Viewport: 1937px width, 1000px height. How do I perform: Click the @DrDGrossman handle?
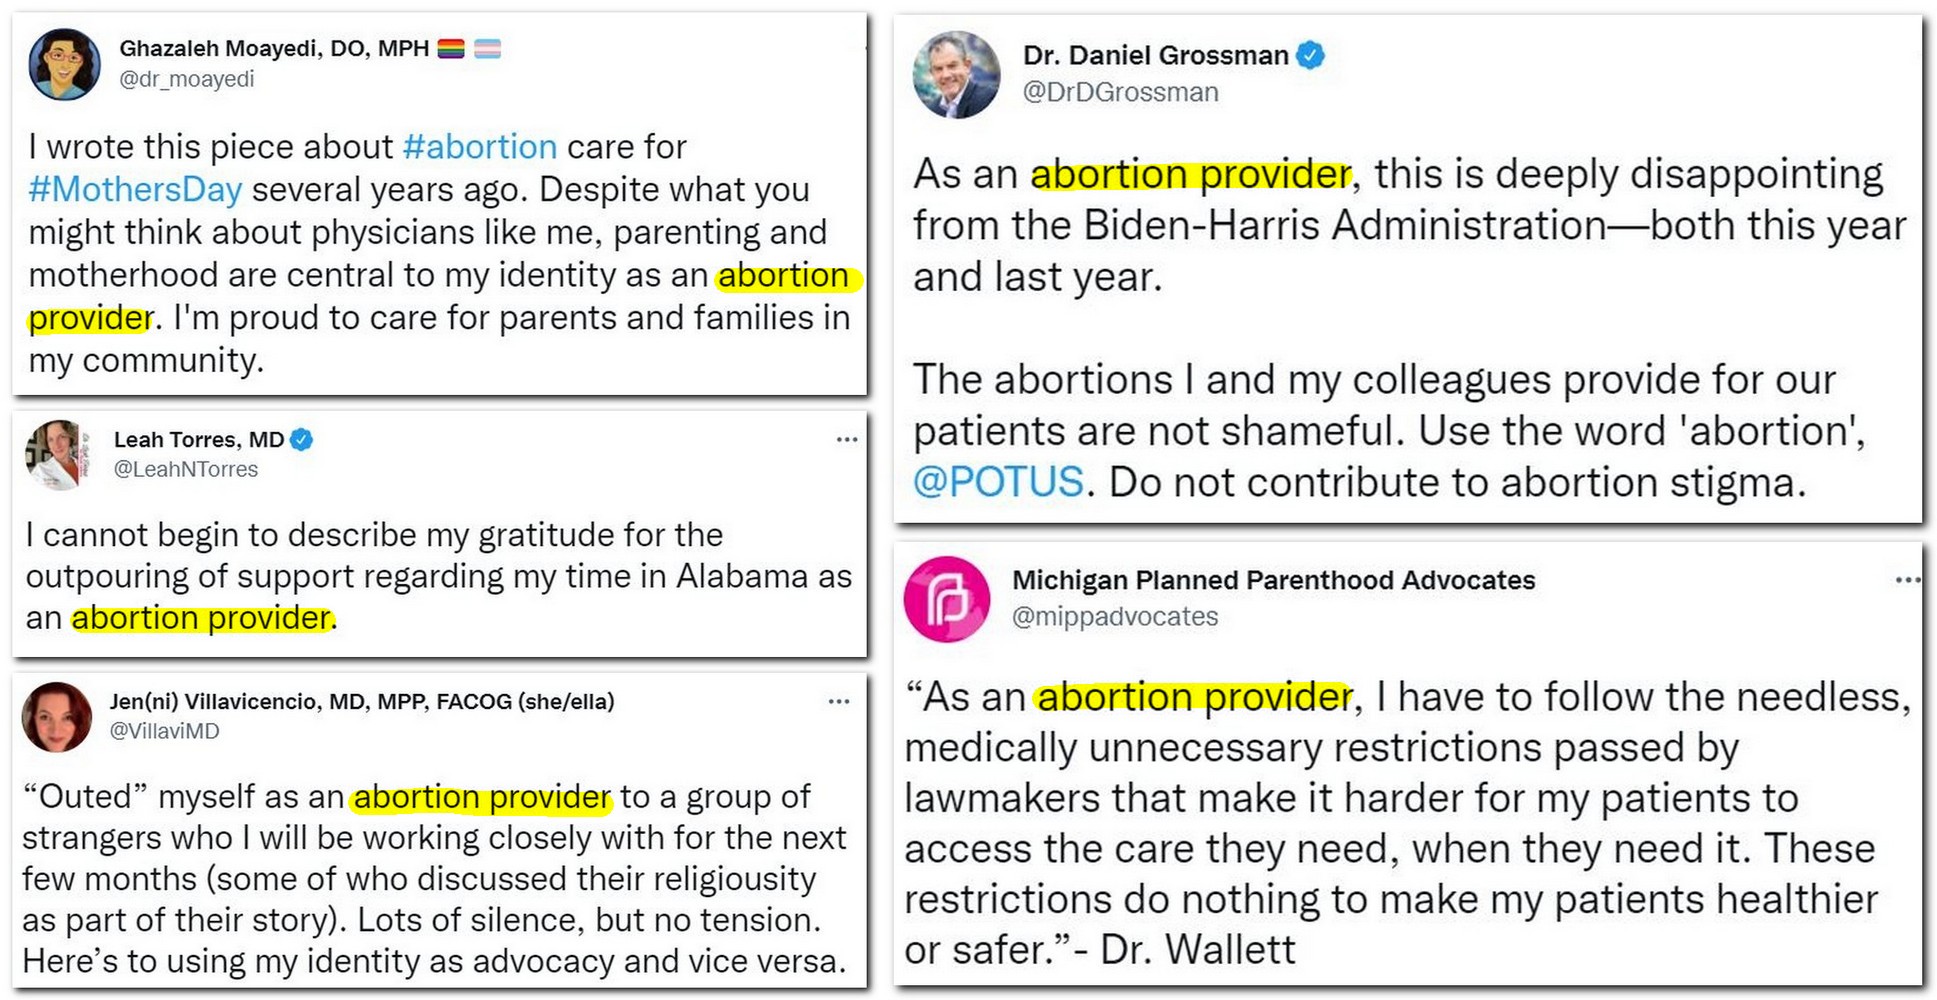[x=1120, y=92]
